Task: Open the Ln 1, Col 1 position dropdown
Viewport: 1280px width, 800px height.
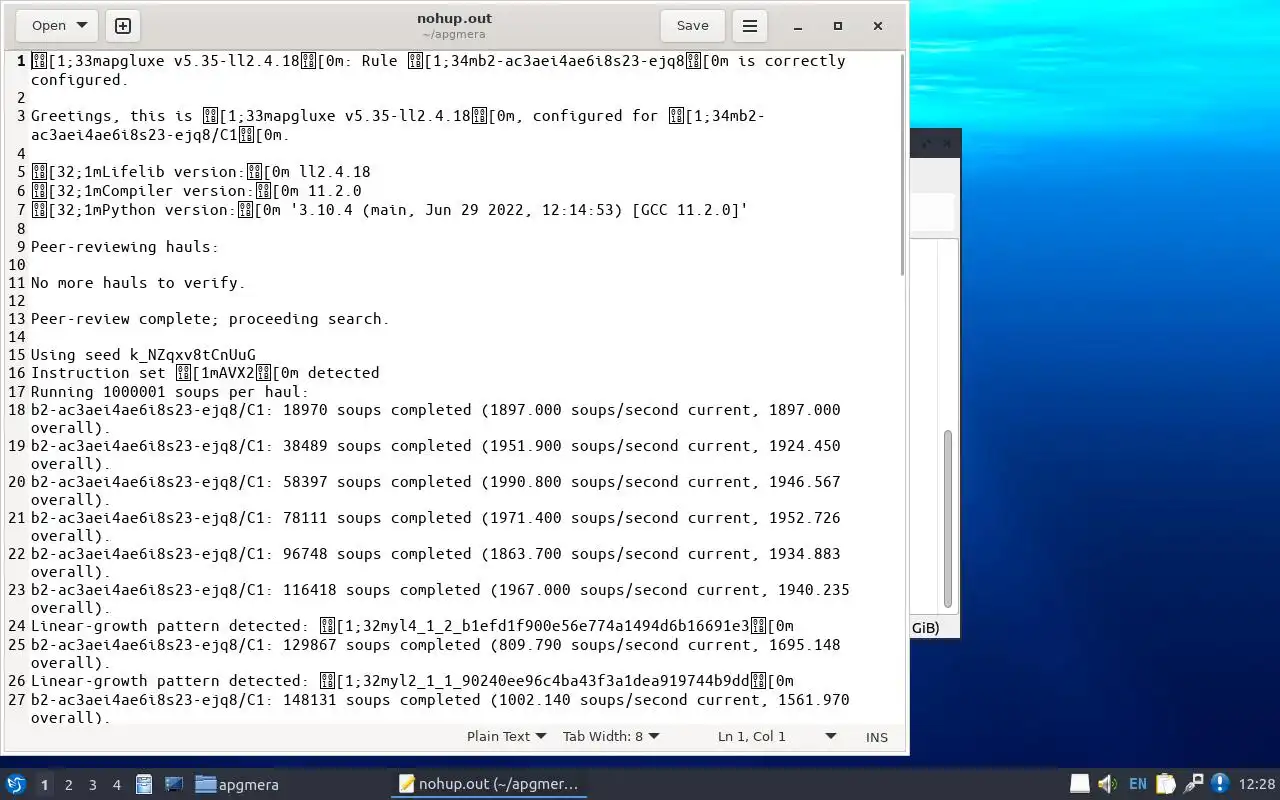Action: (776, 736)
